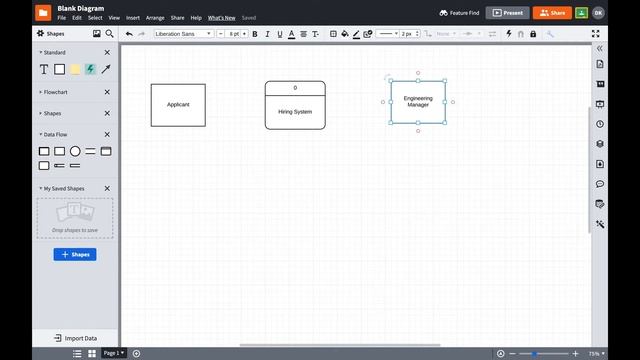Open the Insert menu
The image size is (640, 360).
click(133, 18)
